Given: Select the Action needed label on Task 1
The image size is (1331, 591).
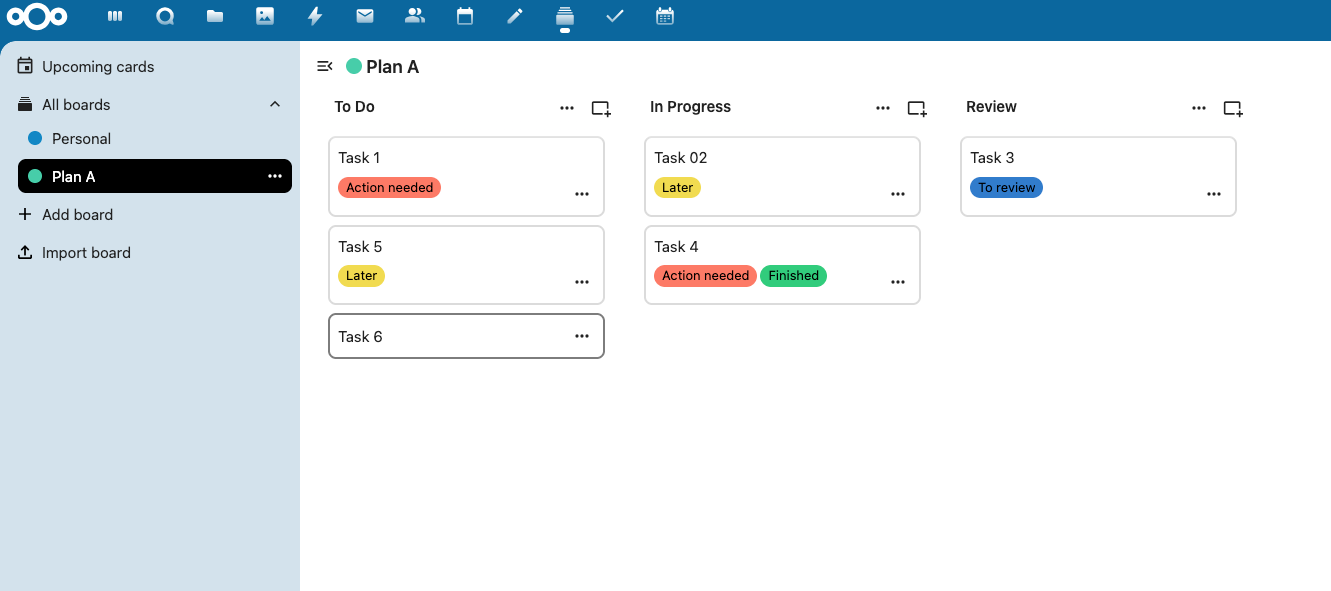Looking at the screenshot, I should pyautogui.click(x=389, y=187).
